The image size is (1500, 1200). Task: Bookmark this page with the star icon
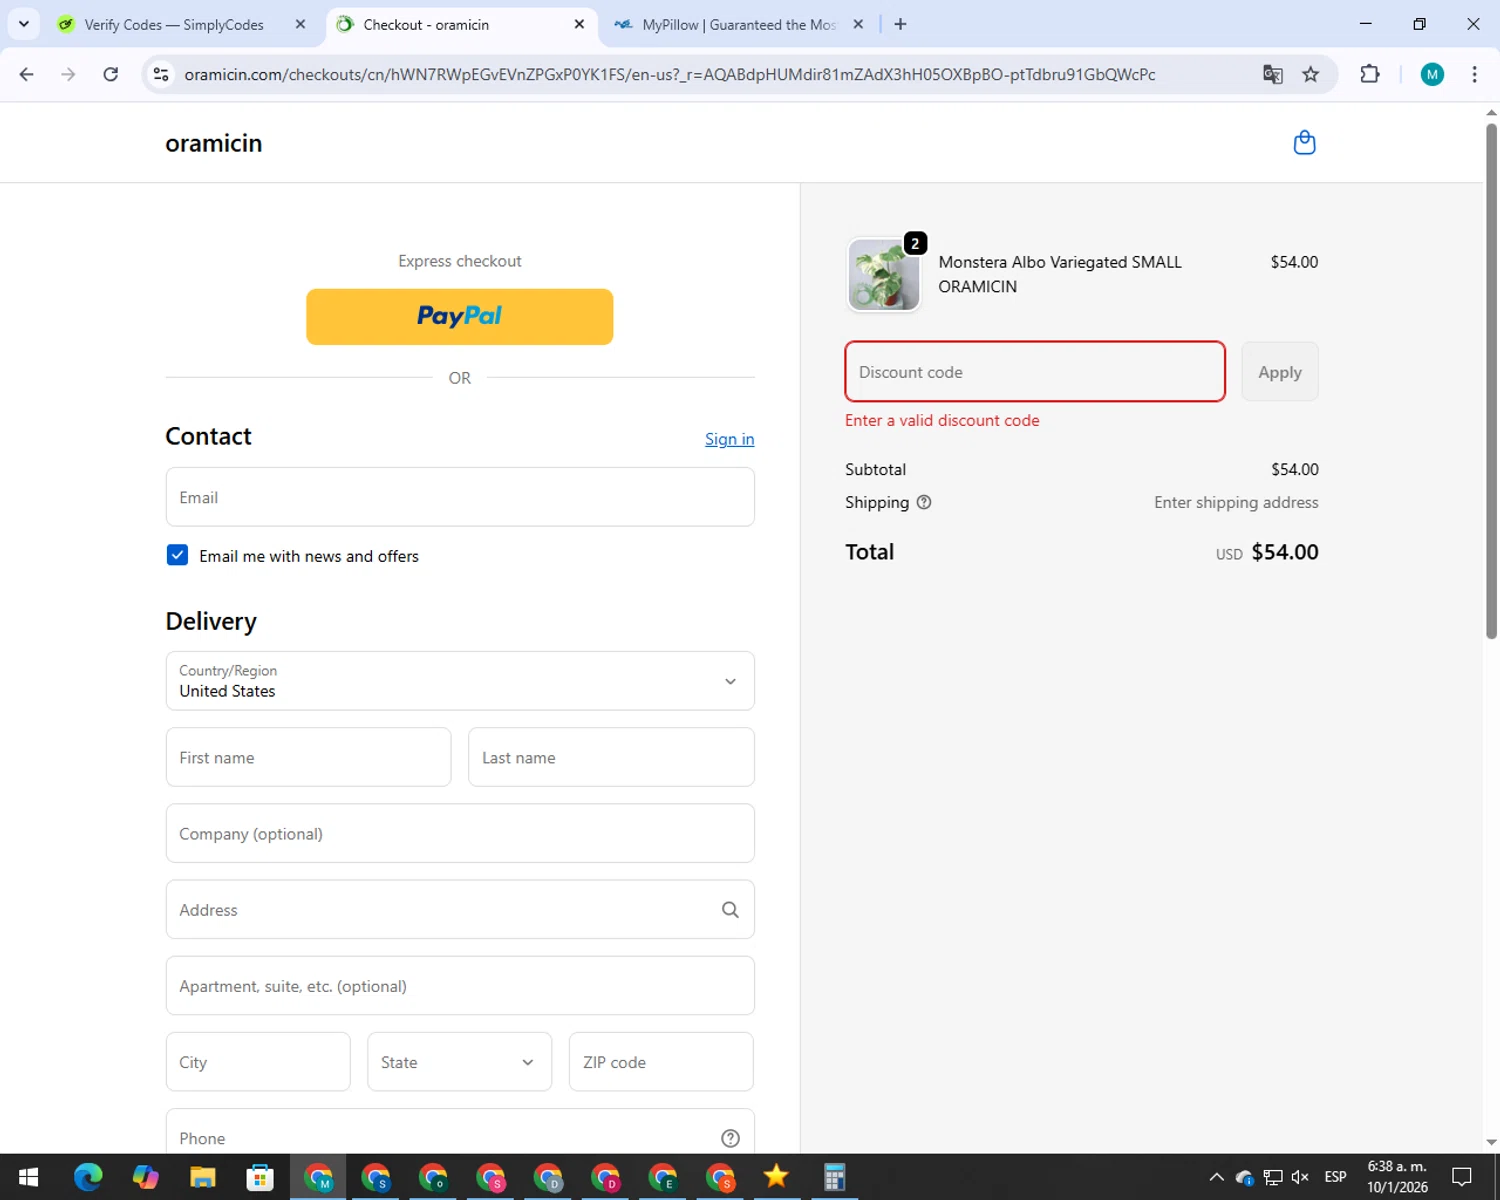tap(1310, 74)
